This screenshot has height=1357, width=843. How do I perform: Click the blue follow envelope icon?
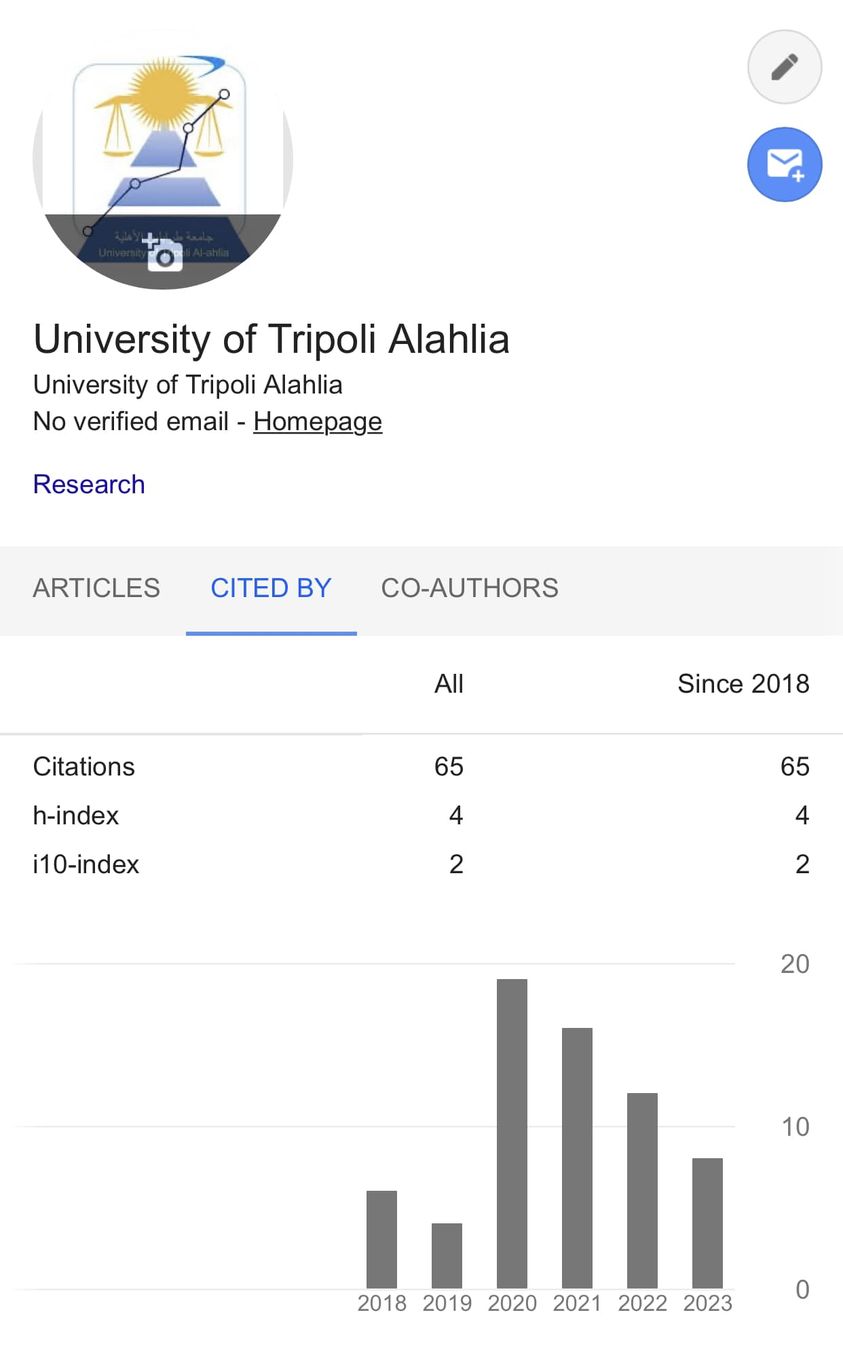pyautogui.click(x=785, y=165)
